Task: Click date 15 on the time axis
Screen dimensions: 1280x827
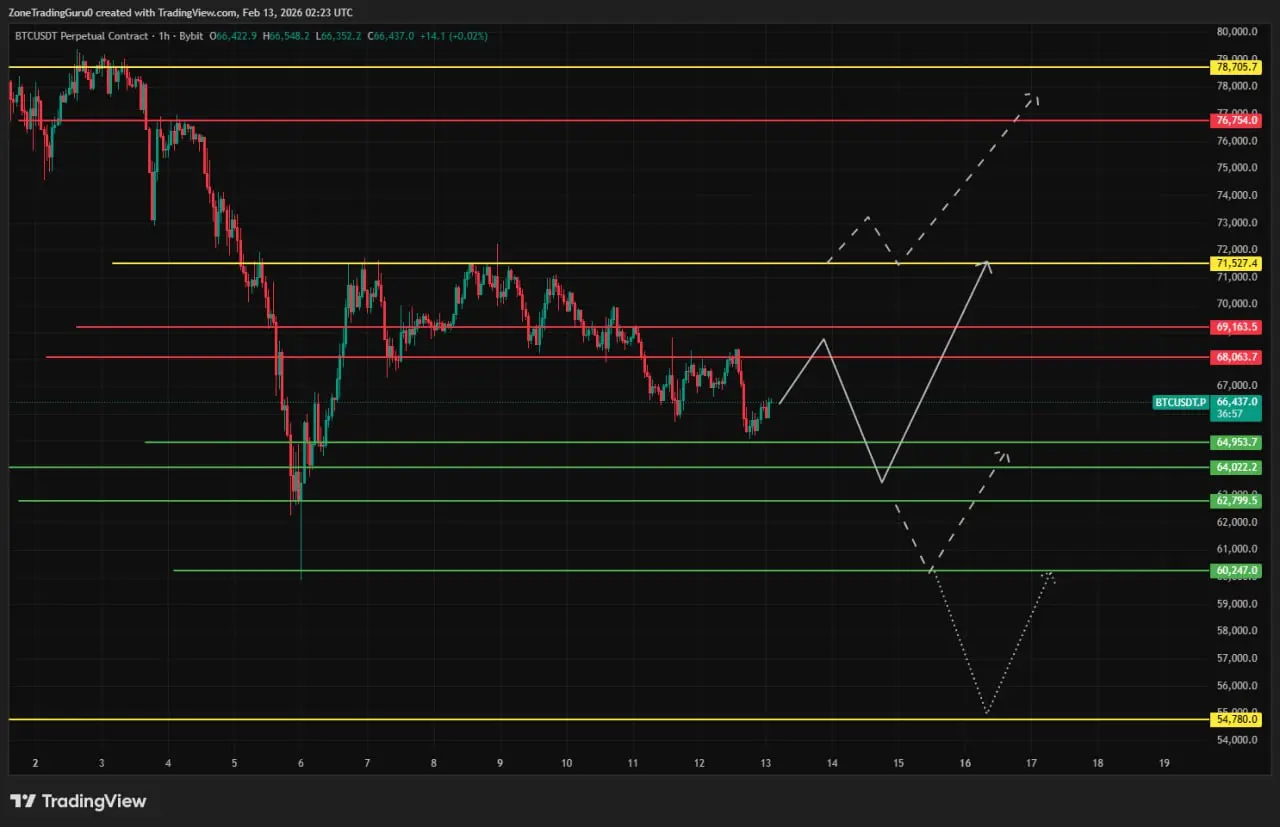Action: tap(898, 763)
